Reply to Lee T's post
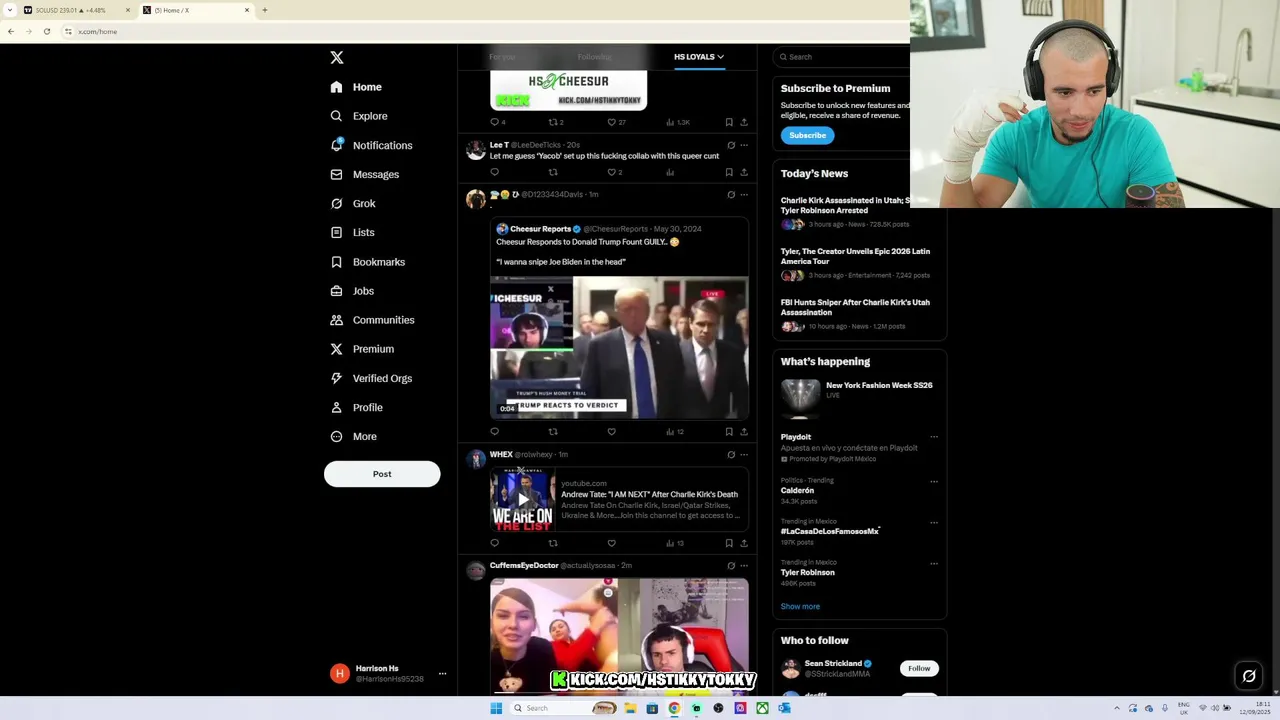The image size is (1280, 720). point(494,172)
